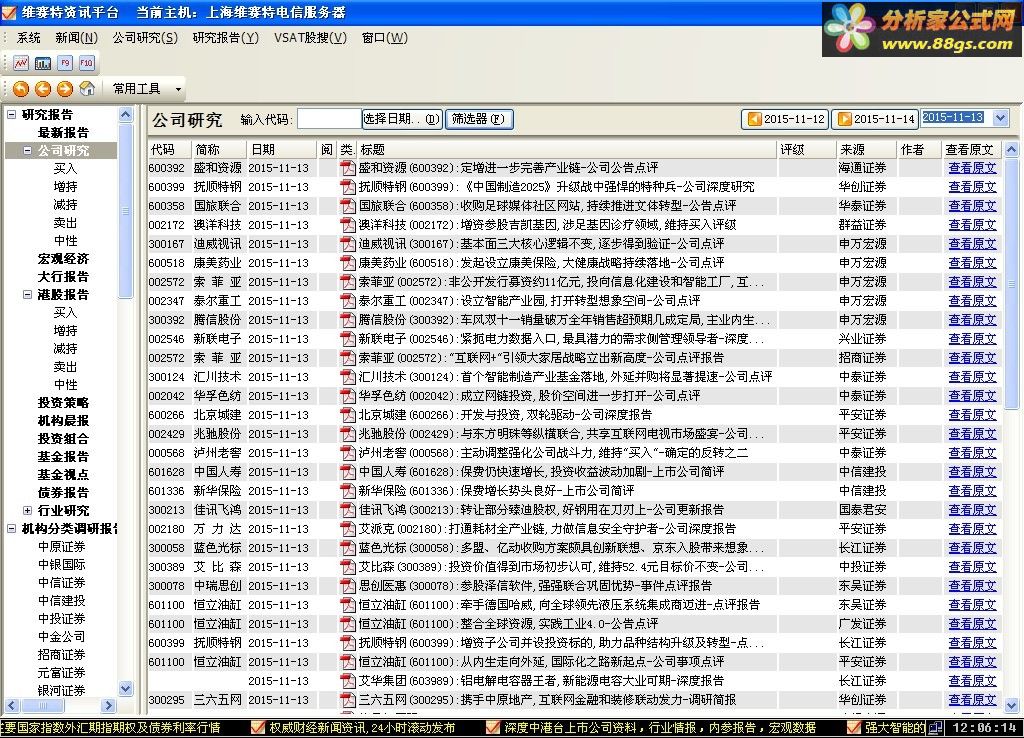Click the app logo in title bar
The width and height of the screenshot is (1024, 738).
pyautogui.click(x=9, y=12)
